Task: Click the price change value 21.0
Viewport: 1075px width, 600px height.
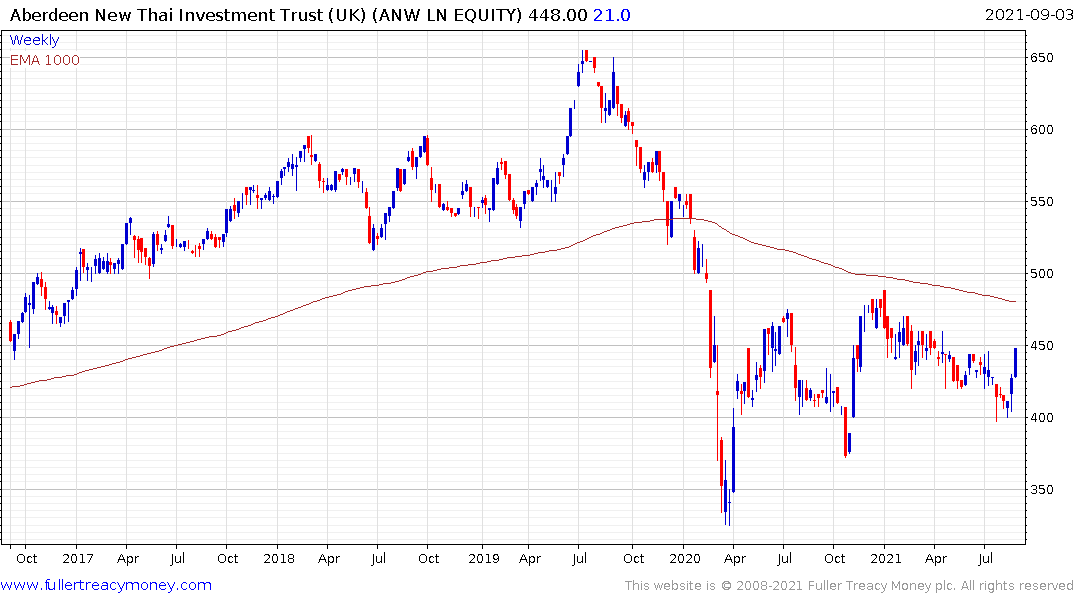Action: coord(612,14)
